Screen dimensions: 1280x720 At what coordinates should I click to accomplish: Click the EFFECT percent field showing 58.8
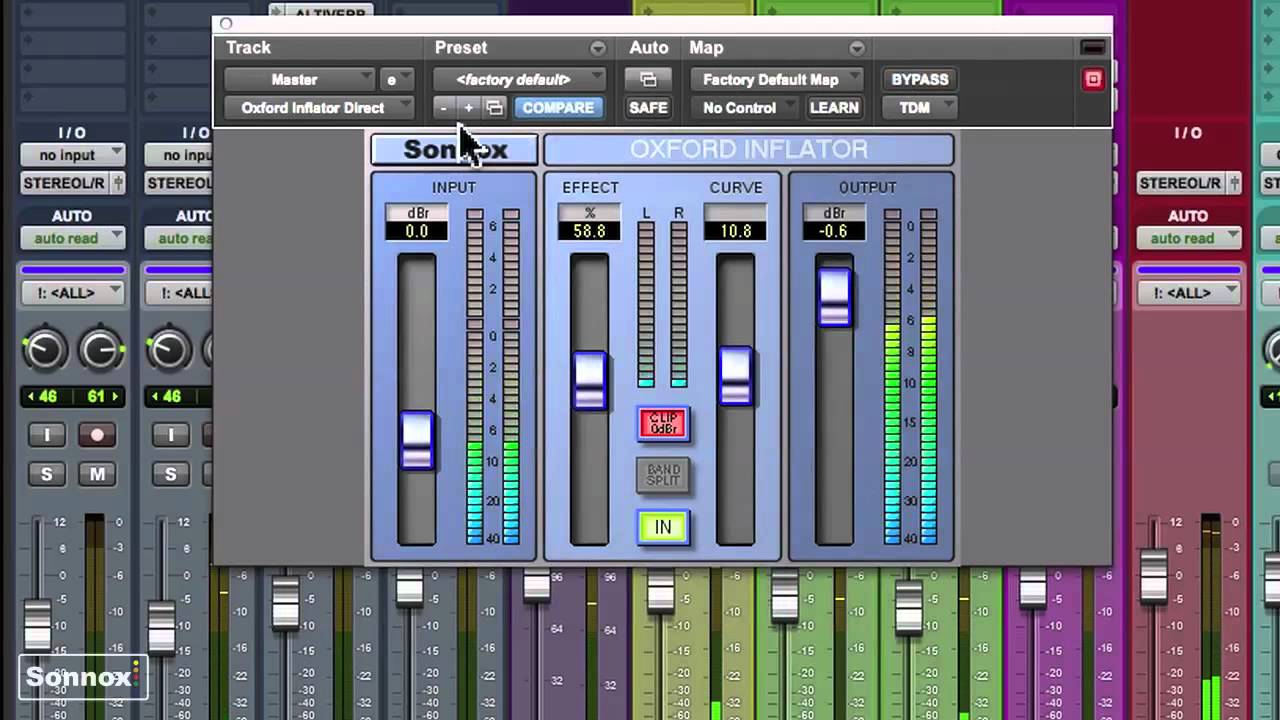click(589, 231)
